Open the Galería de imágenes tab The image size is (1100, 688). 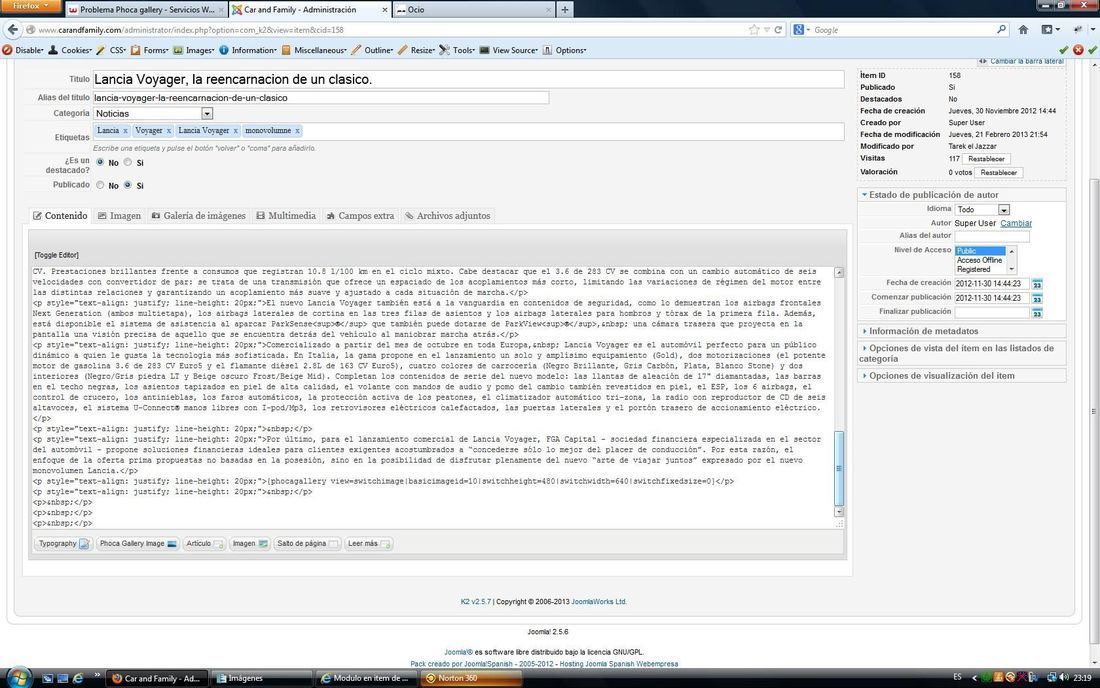click(x=199, y=216)
